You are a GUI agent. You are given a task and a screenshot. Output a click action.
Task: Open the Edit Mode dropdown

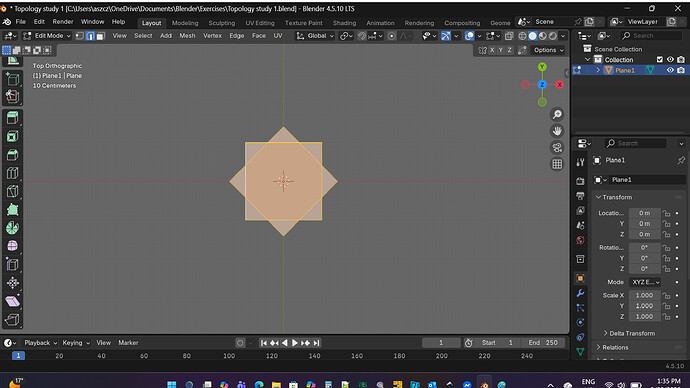[x=47, y=36]
